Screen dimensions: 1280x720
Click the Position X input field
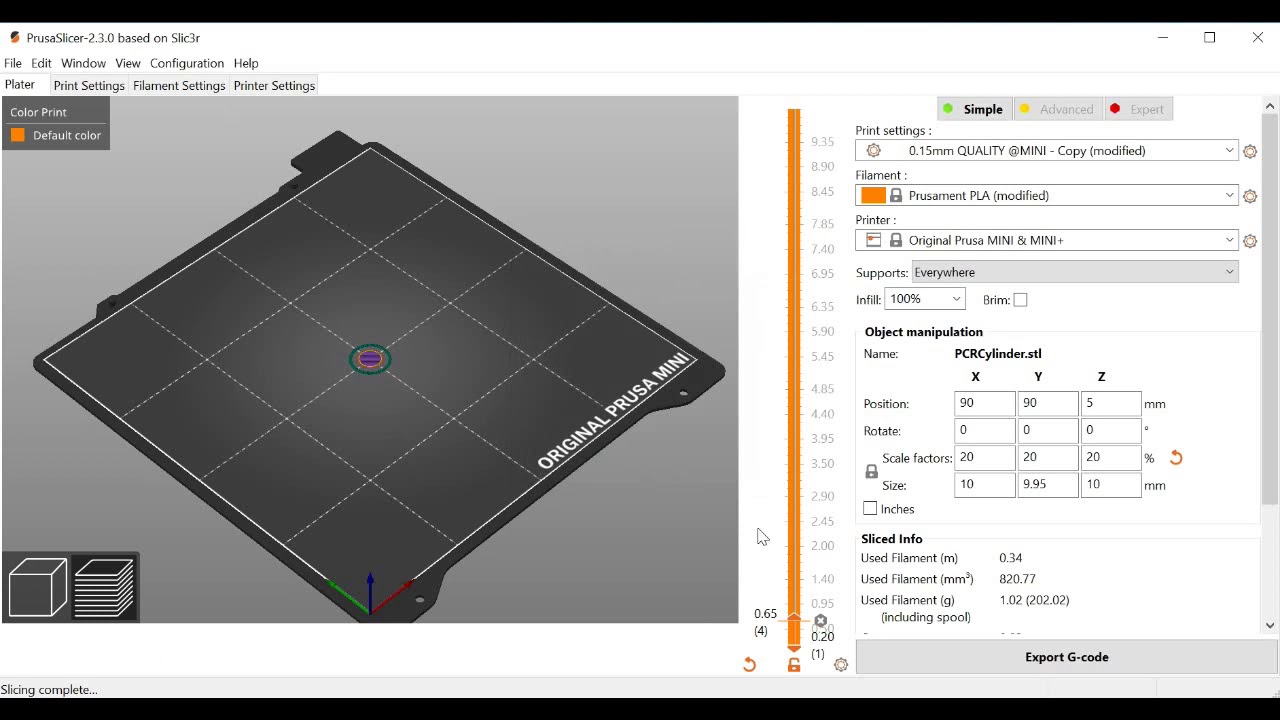coord(985,404)
